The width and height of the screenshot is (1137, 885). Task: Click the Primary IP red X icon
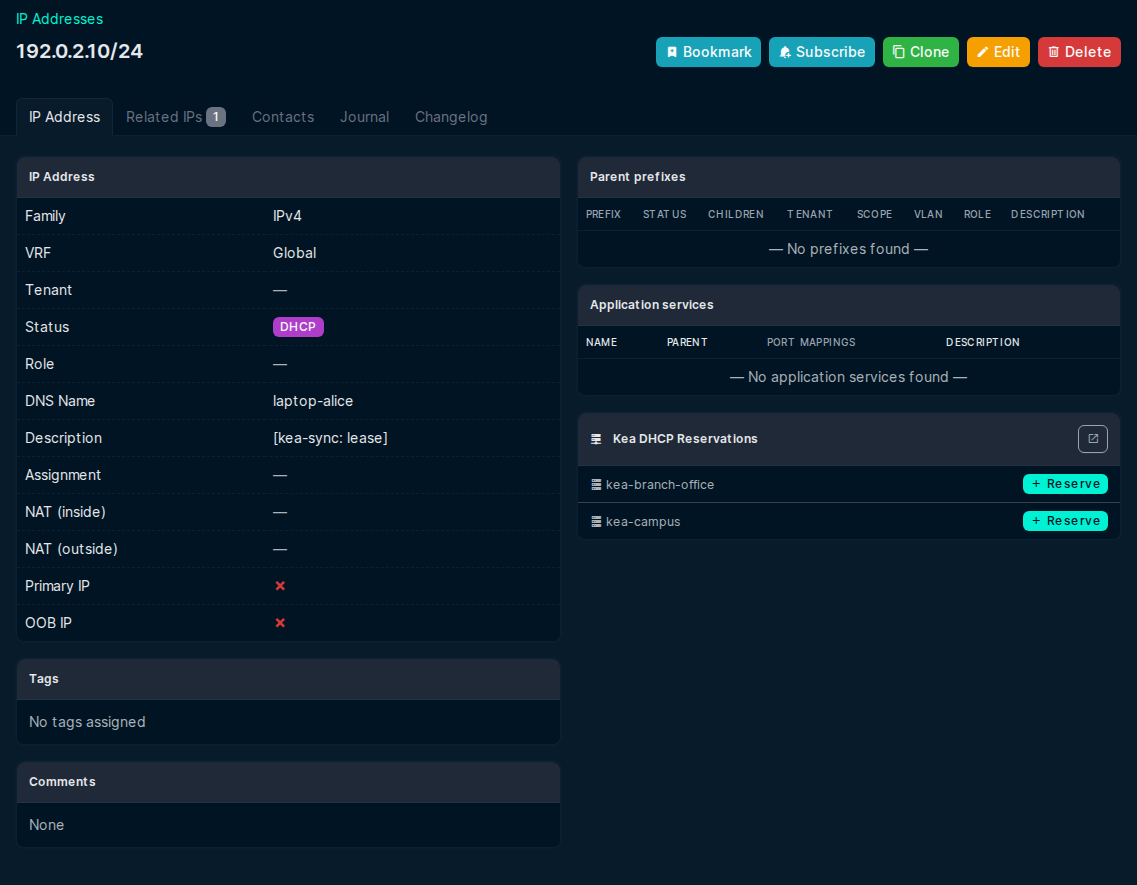coord(280,586)
